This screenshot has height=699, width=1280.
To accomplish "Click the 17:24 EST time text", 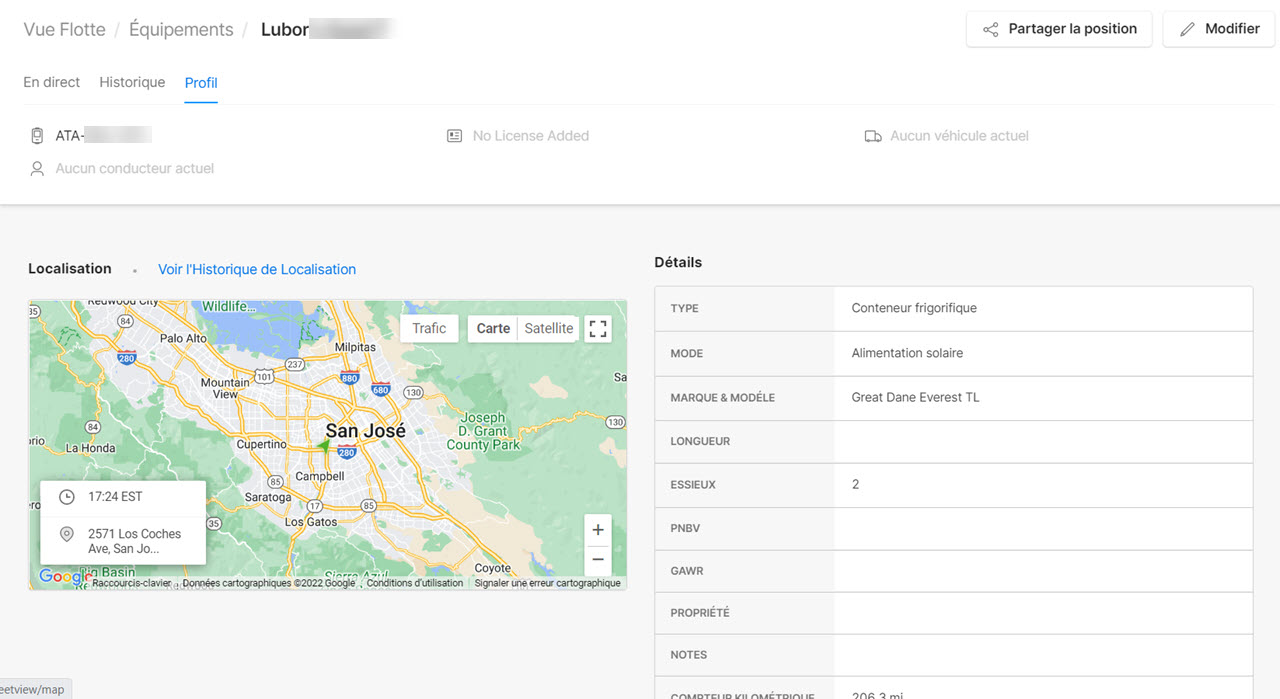I will (x=115, y=497).
